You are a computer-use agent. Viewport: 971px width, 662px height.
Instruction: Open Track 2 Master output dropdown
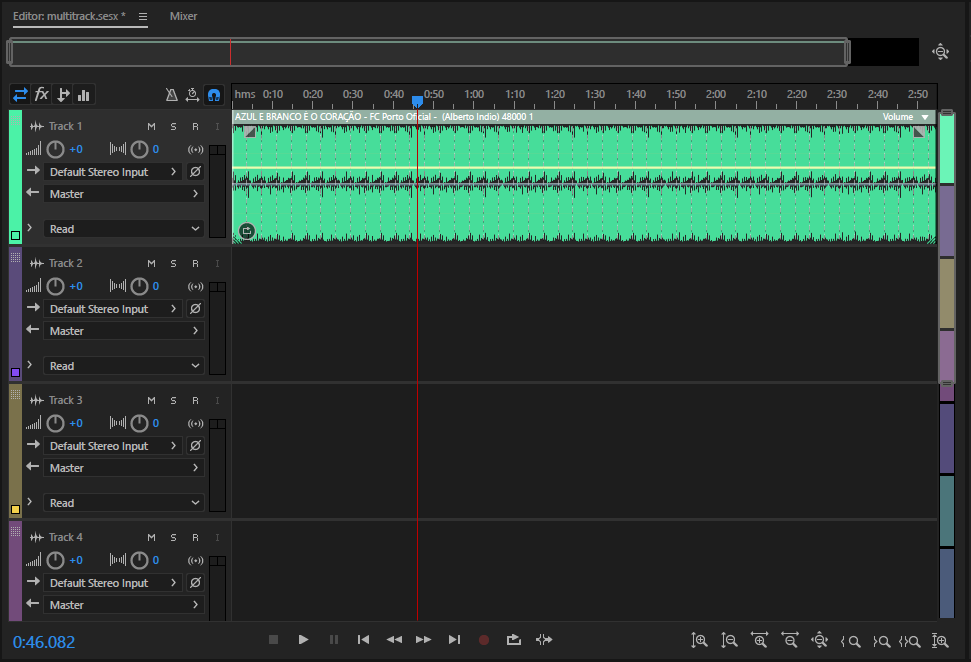click(x=124, y=331)
